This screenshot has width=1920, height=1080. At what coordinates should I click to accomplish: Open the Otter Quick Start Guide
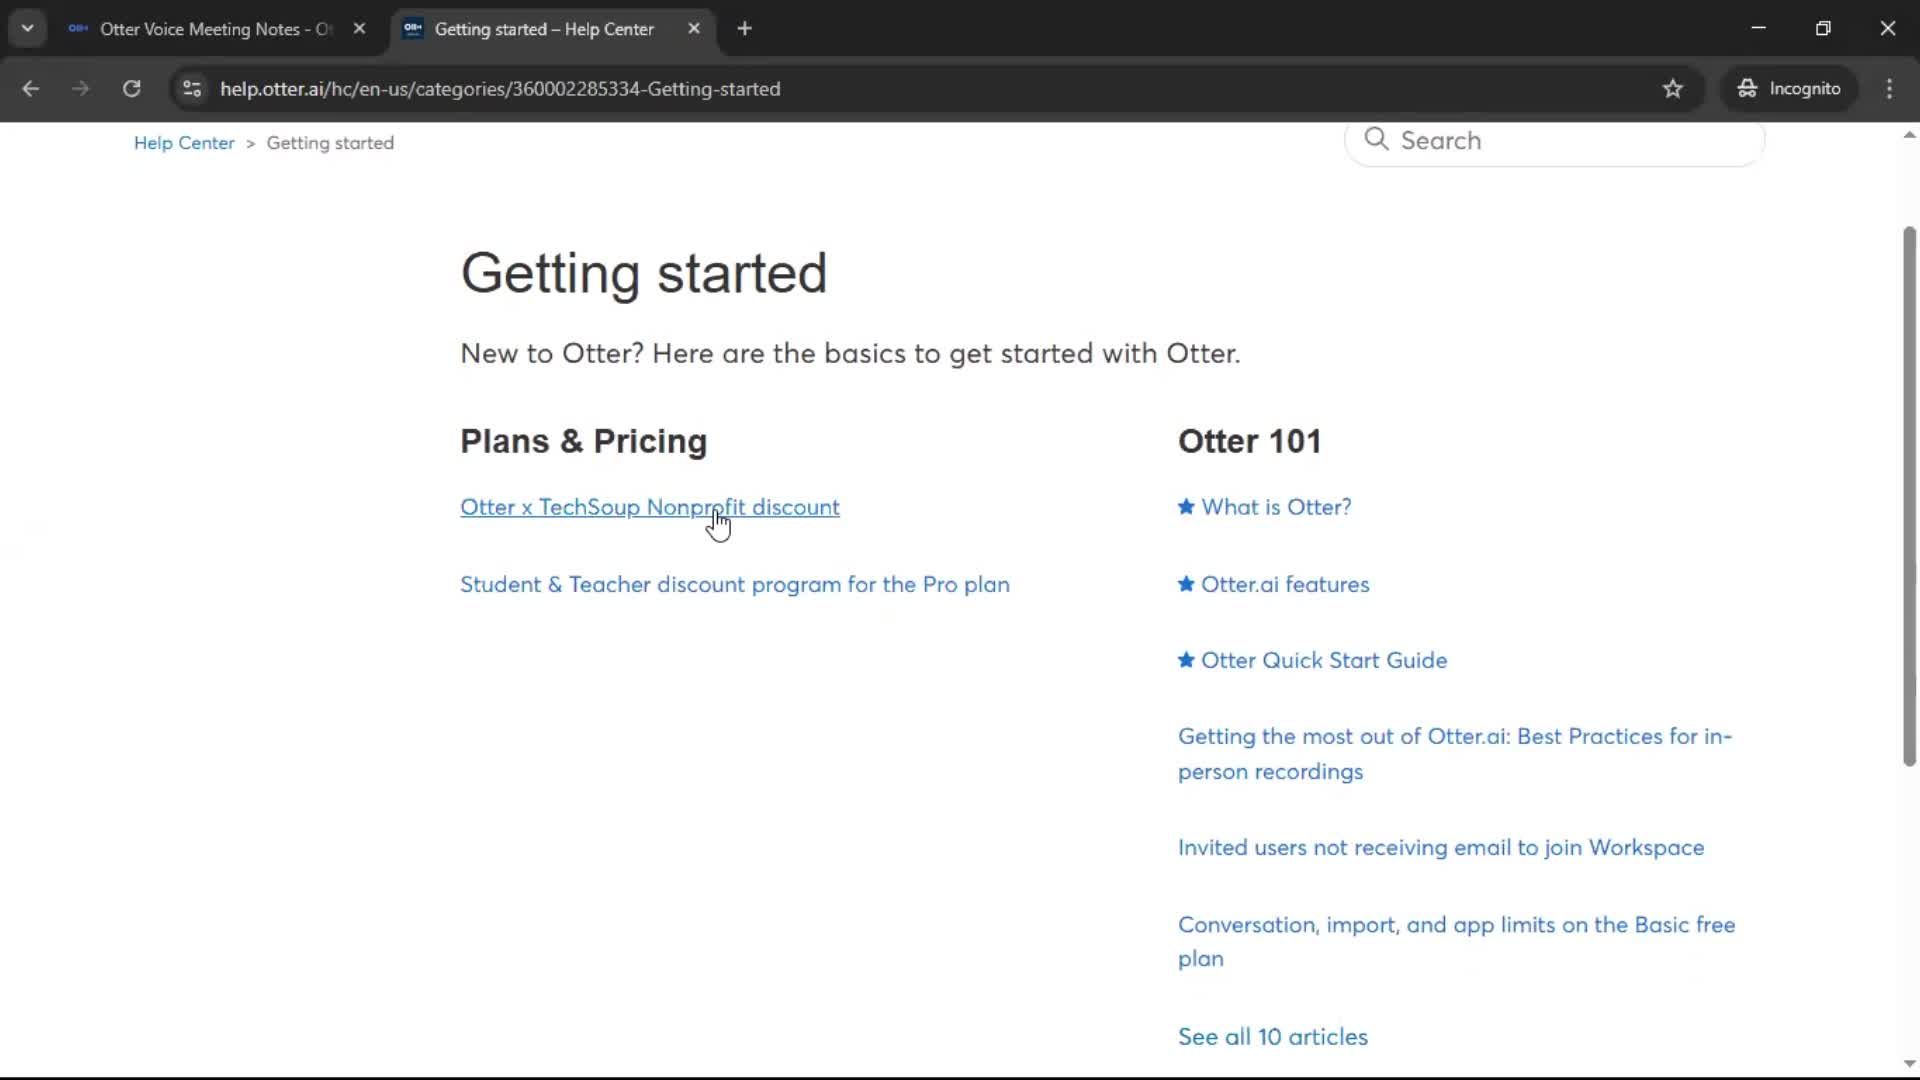click(1323, 660)
